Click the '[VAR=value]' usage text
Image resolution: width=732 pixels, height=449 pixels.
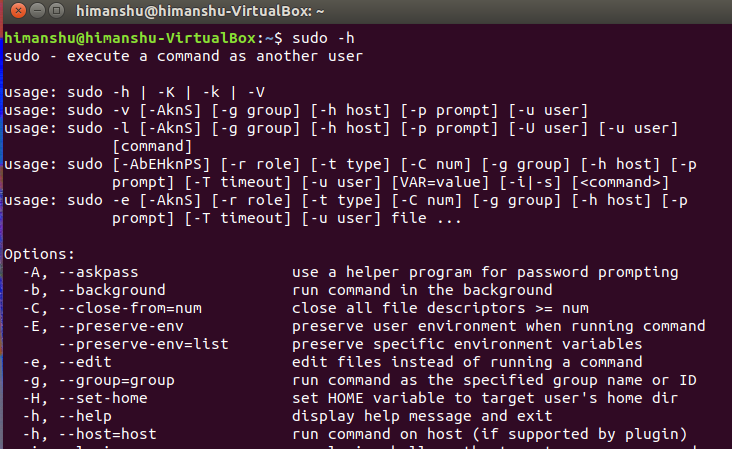[428, 182]
